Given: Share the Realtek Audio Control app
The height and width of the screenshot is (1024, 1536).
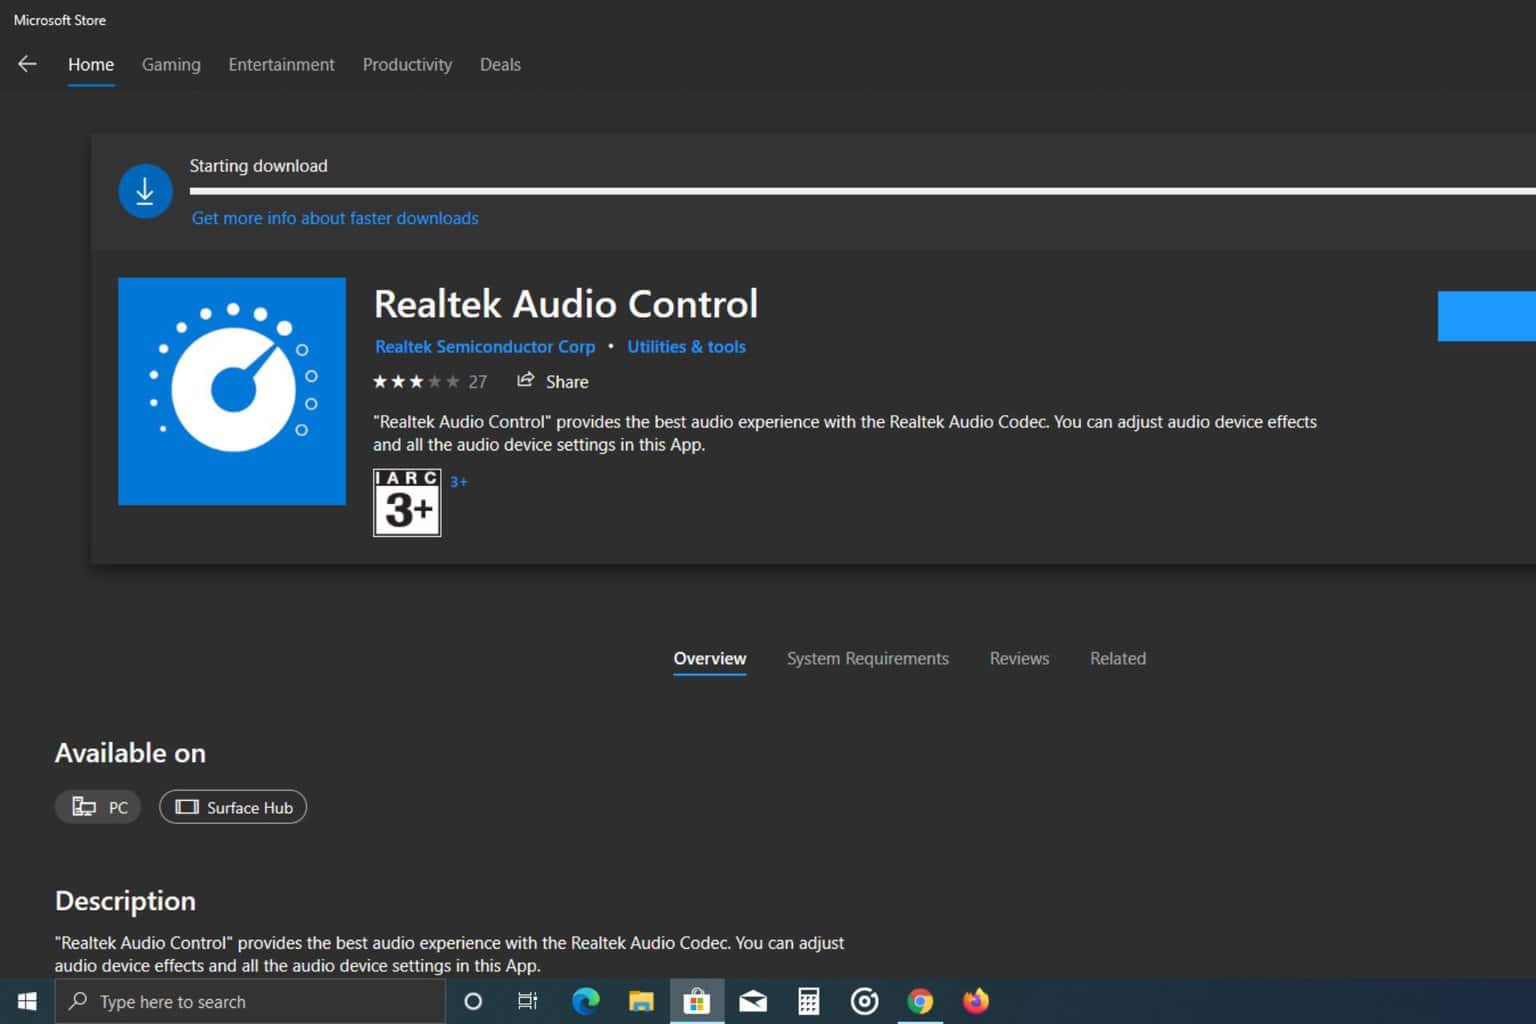Looking at the screenshot, I should (x=553, y=381).
